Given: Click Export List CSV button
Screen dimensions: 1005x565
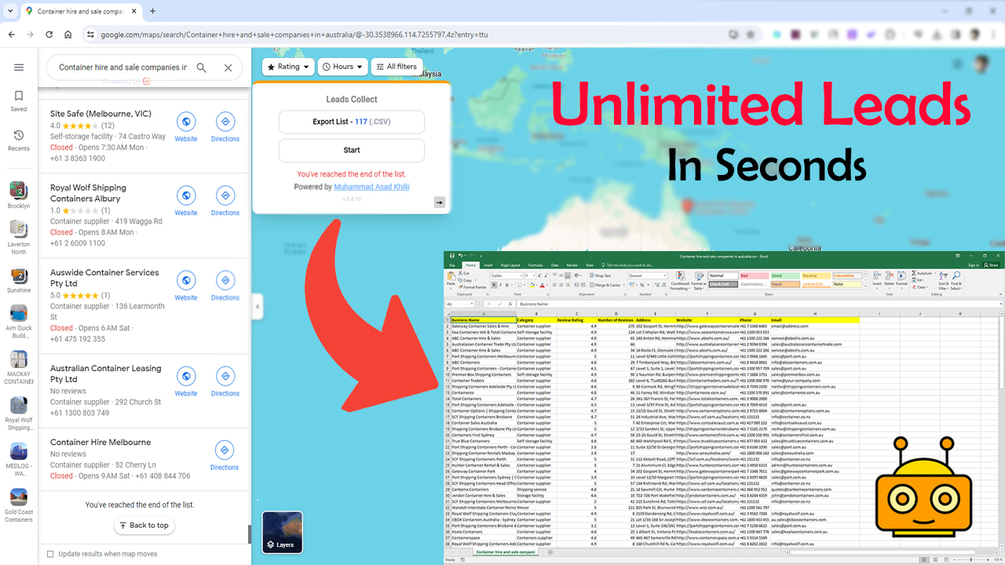Looking at the screenshot, I should pyautogui.click(x=351, y=122).
